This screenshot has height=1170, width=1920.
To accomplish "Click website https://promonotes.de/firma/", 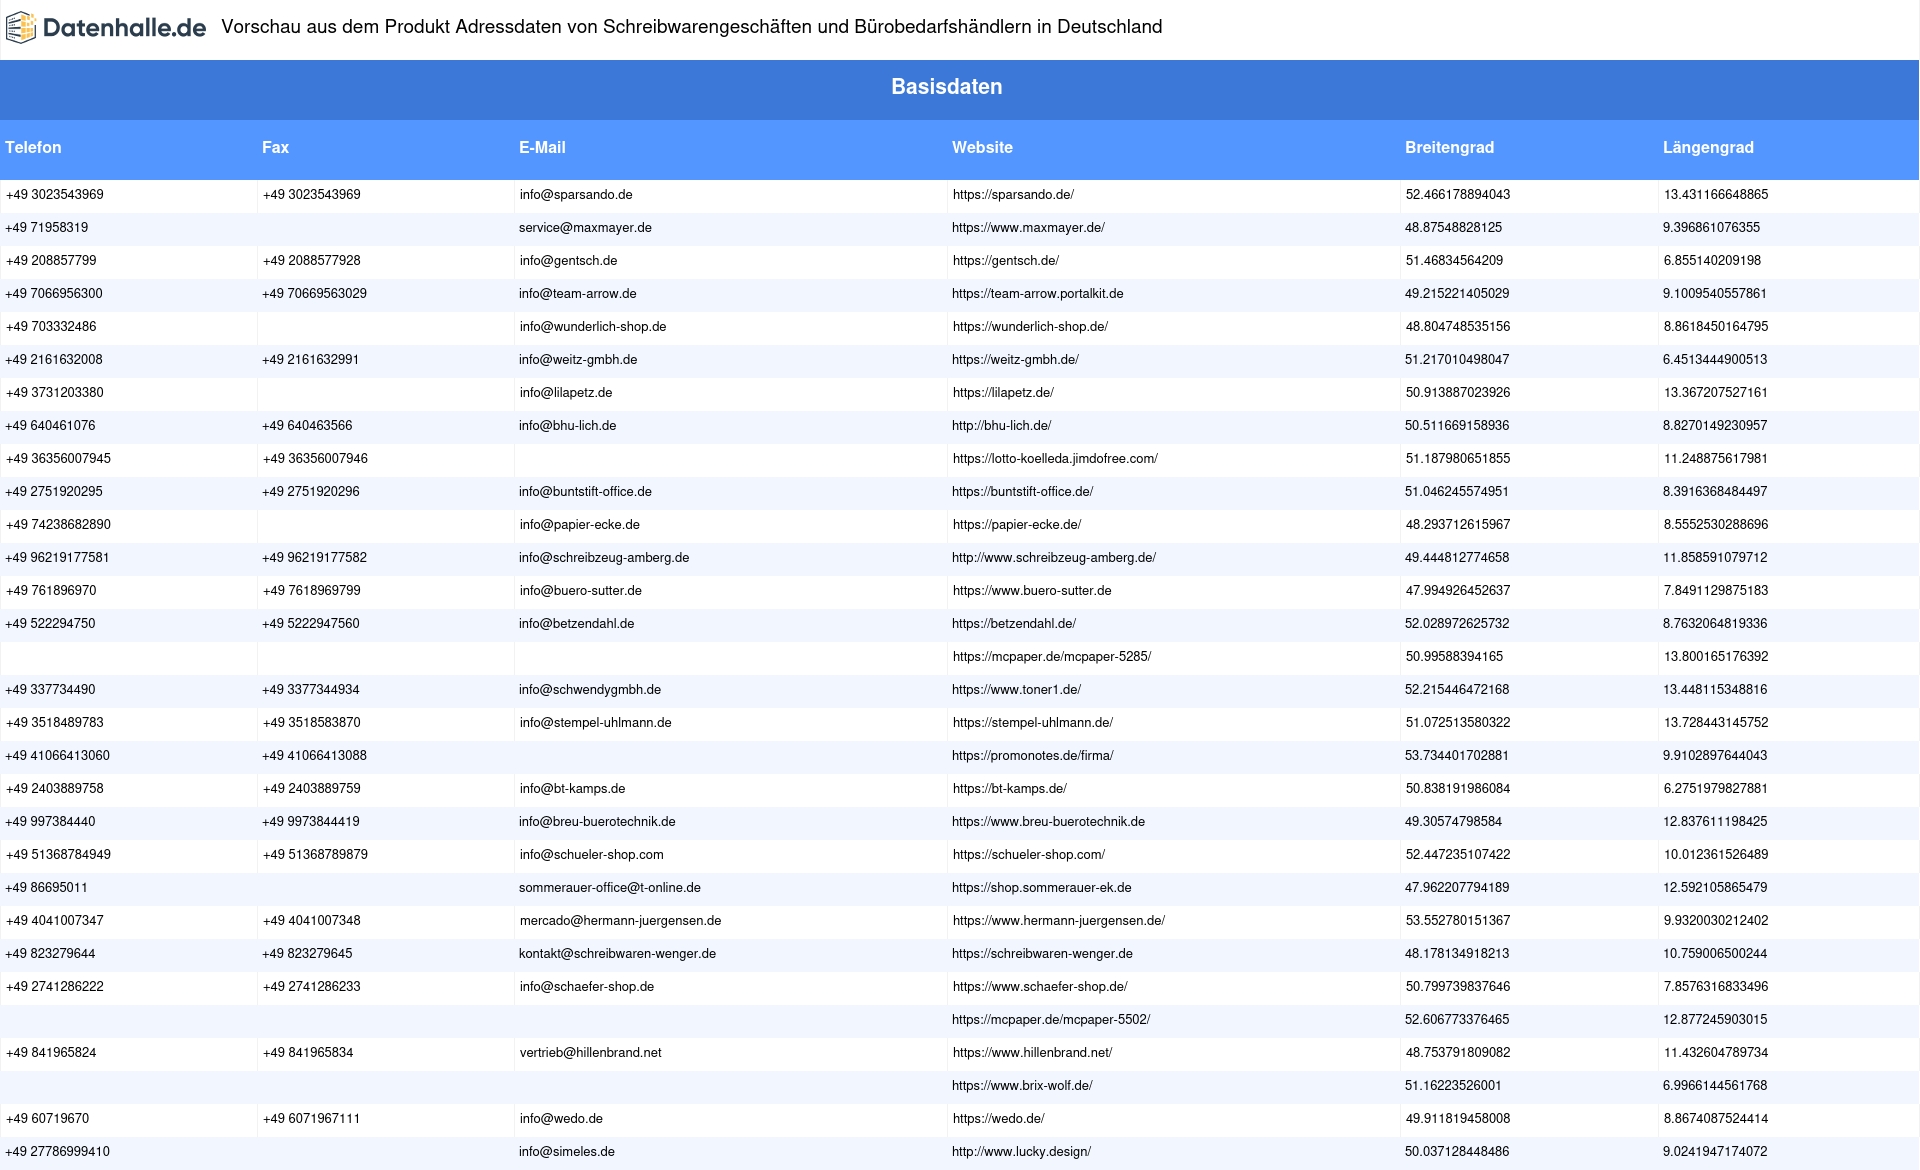I will point(1033,756).
